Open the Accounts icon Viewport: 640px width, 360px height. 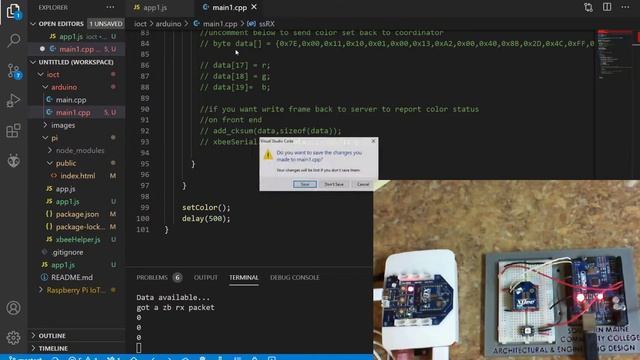[13, 307]
